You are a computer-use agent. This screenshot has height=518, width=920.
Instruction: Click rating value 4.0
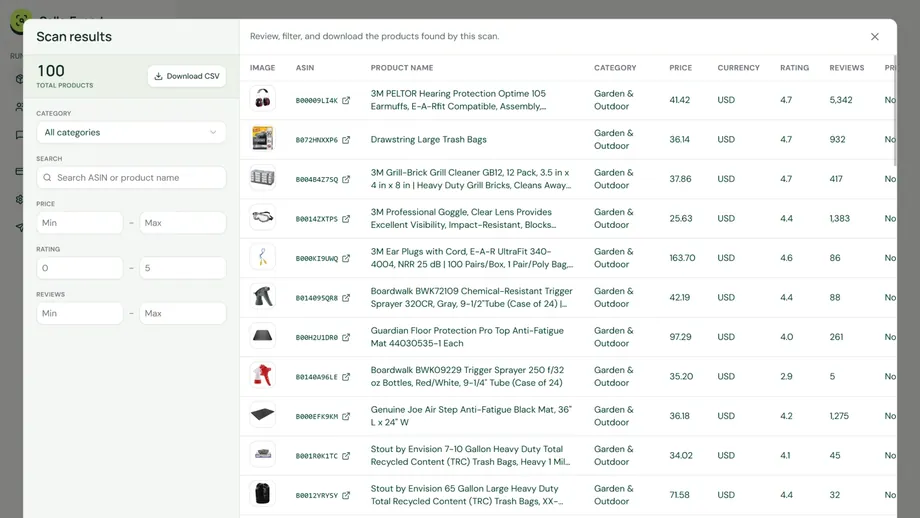coord(786,337)
